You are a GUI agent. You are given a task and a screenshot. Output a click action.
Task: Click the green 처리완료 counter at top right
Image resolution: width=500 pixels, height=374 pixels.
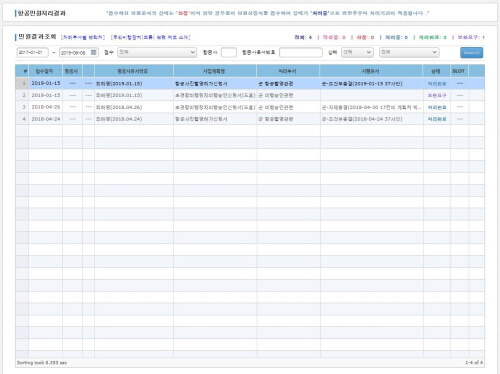432,37
